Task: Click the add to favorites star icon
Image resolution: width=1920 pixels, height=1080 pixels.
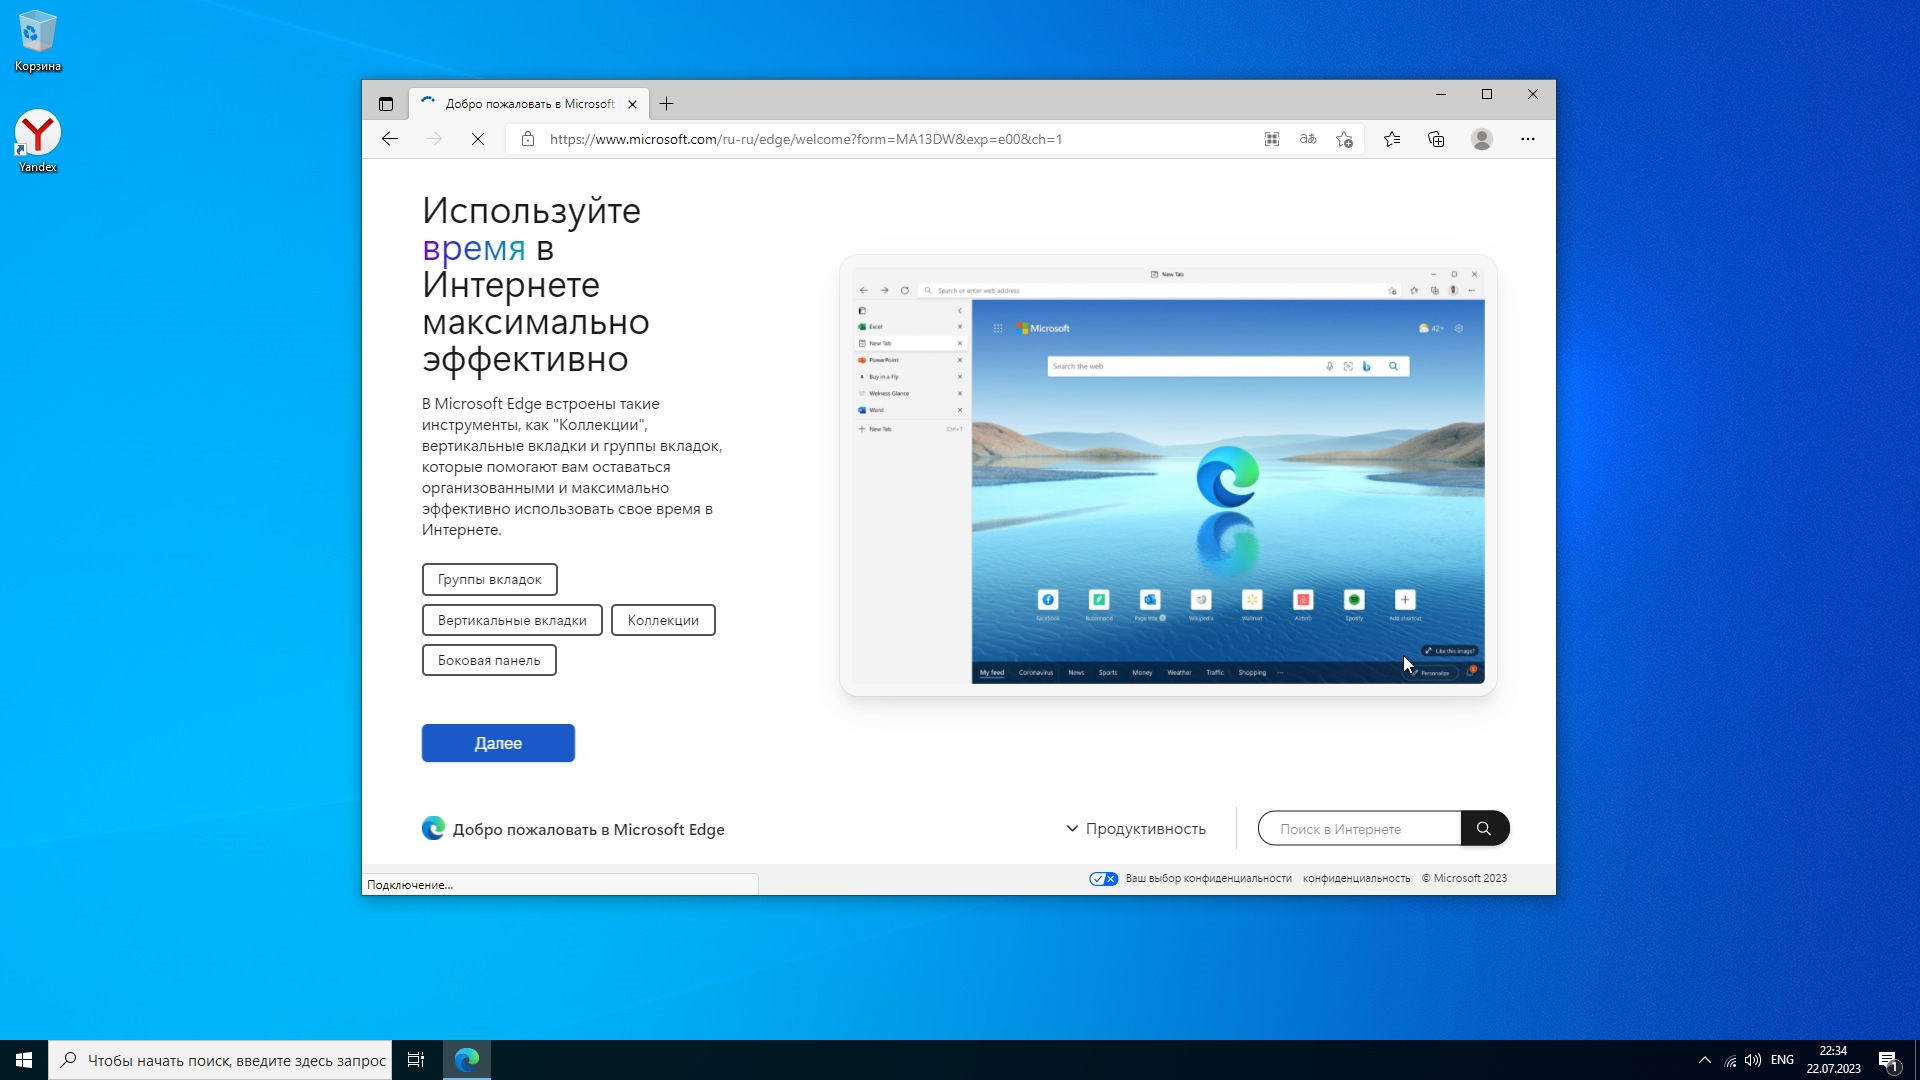Action: click(x=1345, y=139)
